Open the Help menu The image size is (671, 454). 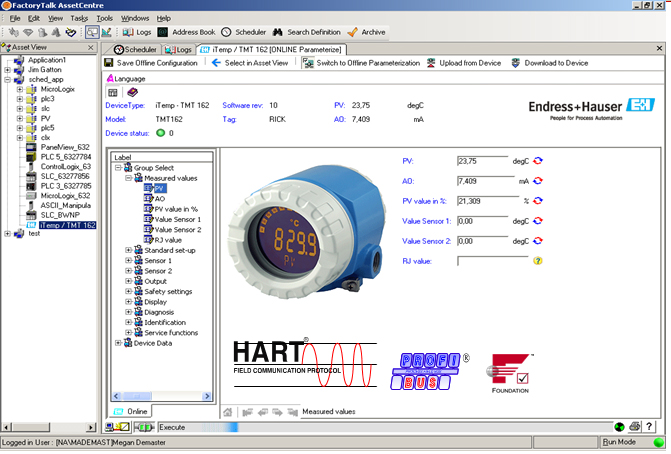tap(163, 18)
